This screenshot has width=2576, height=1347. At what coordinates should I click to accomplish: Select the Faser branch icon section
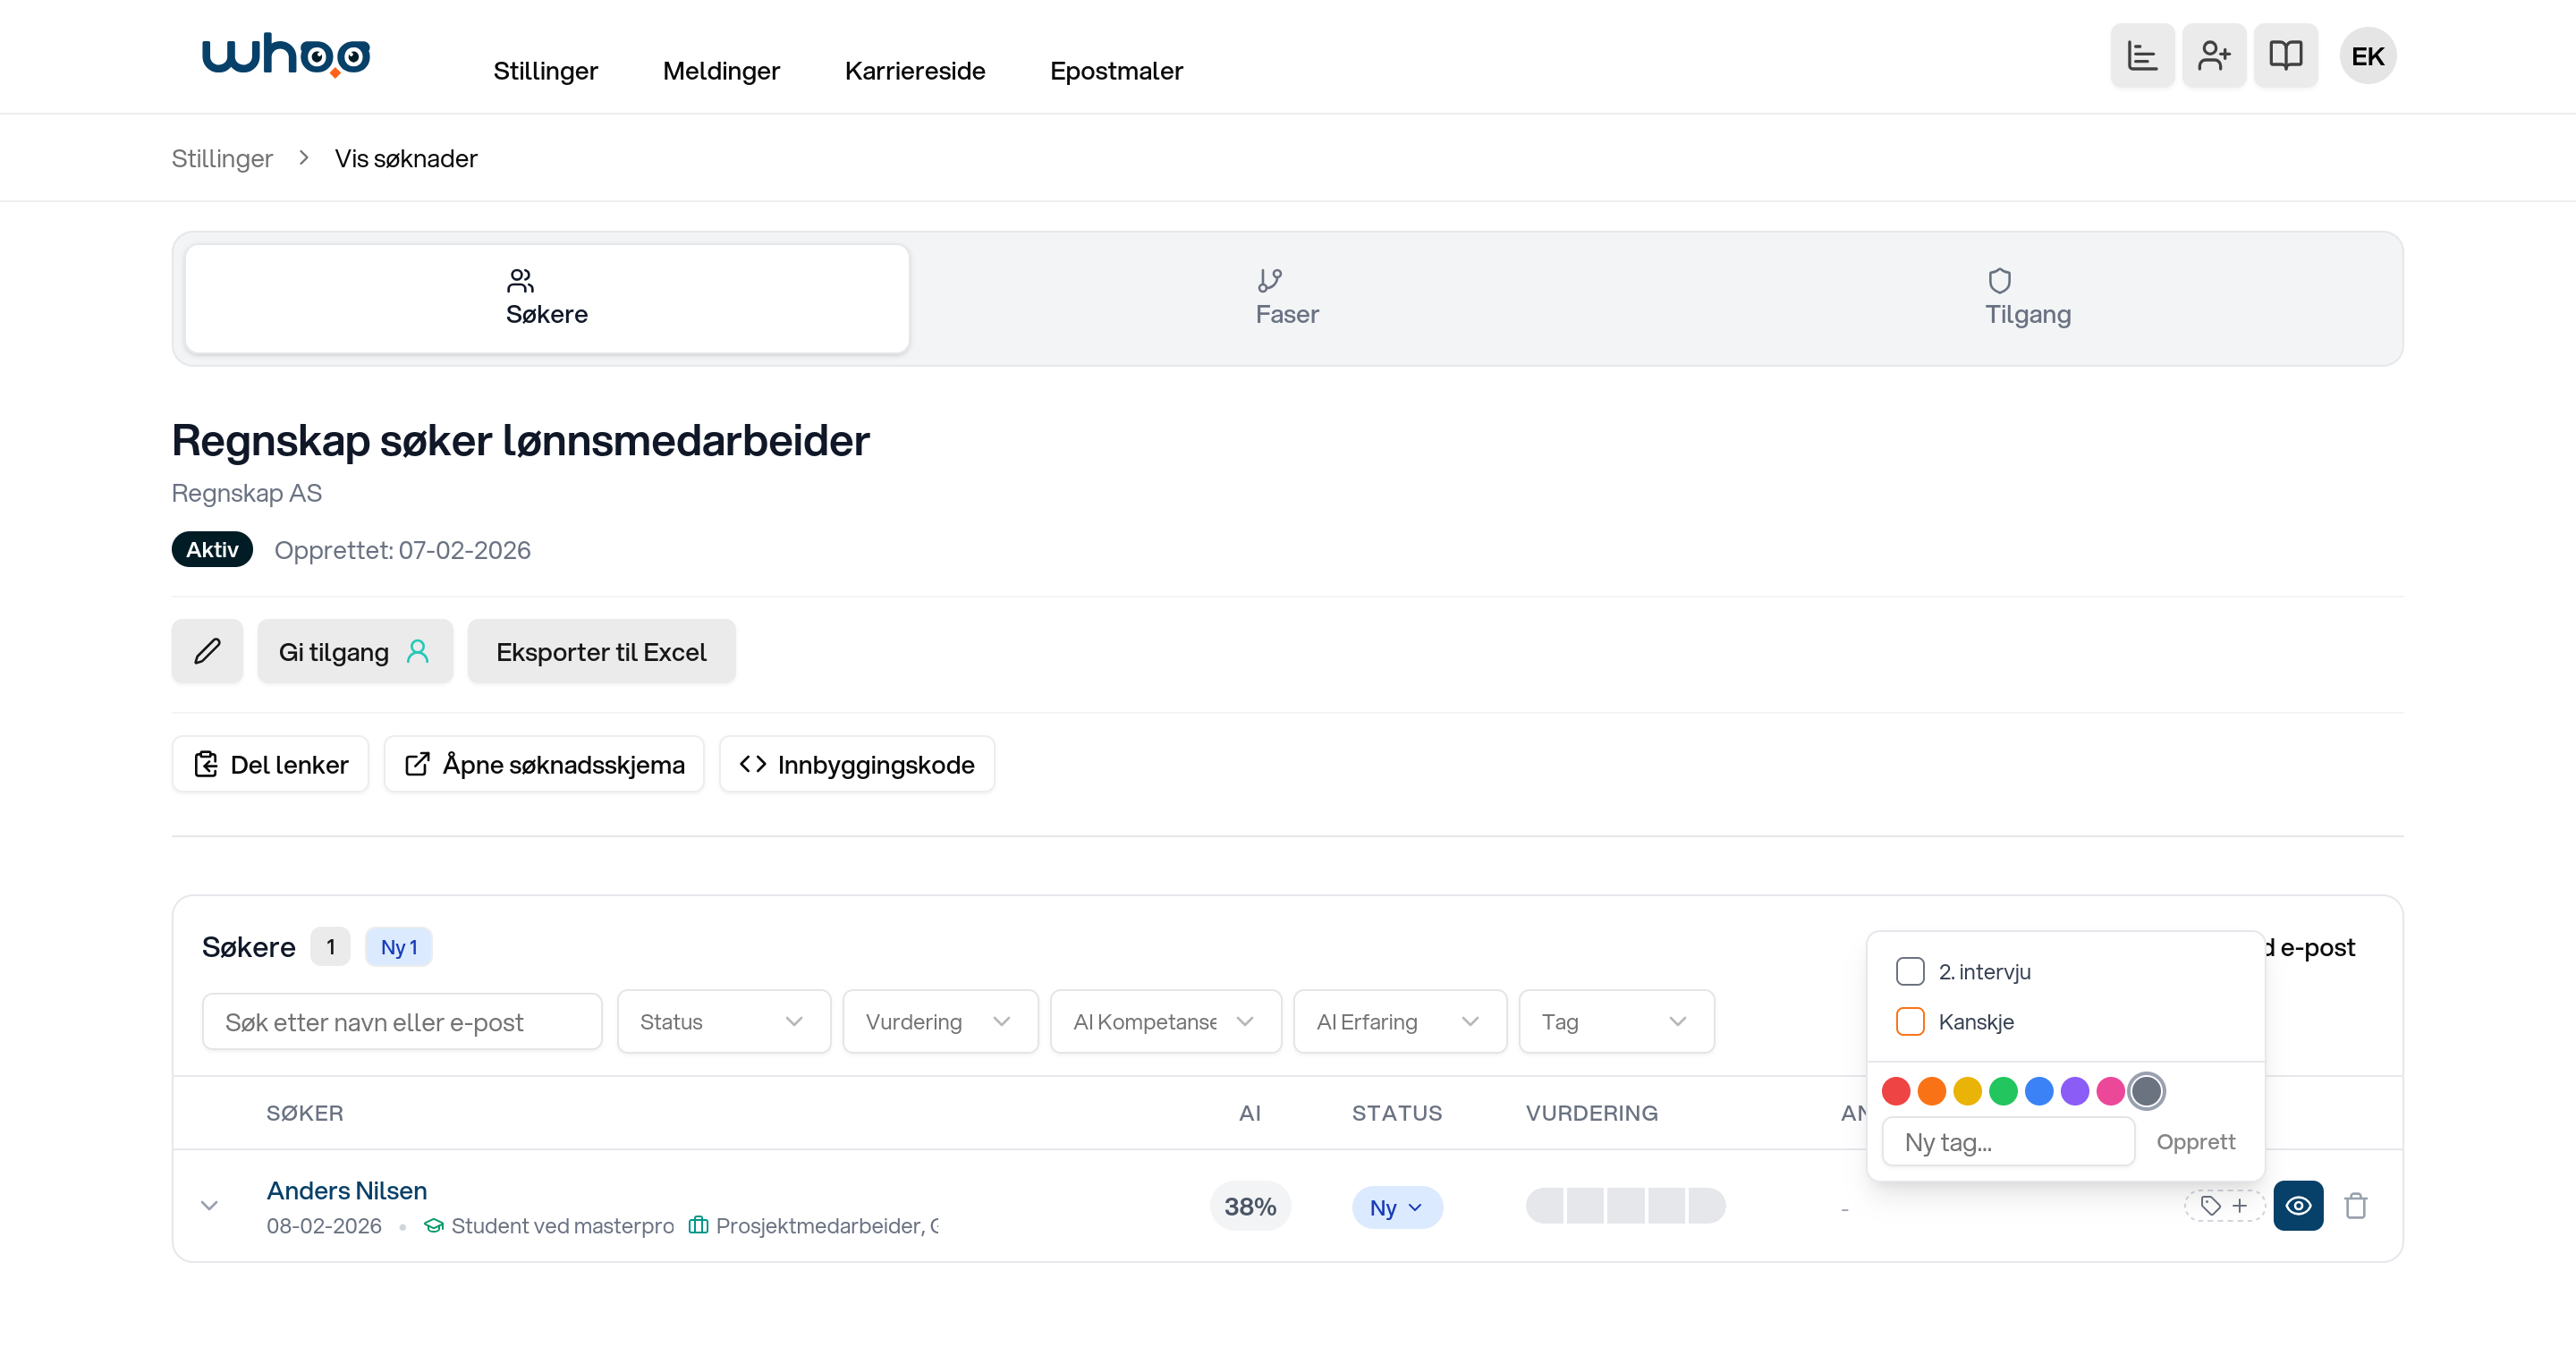pyautogui.click(x=1286, y=298)
